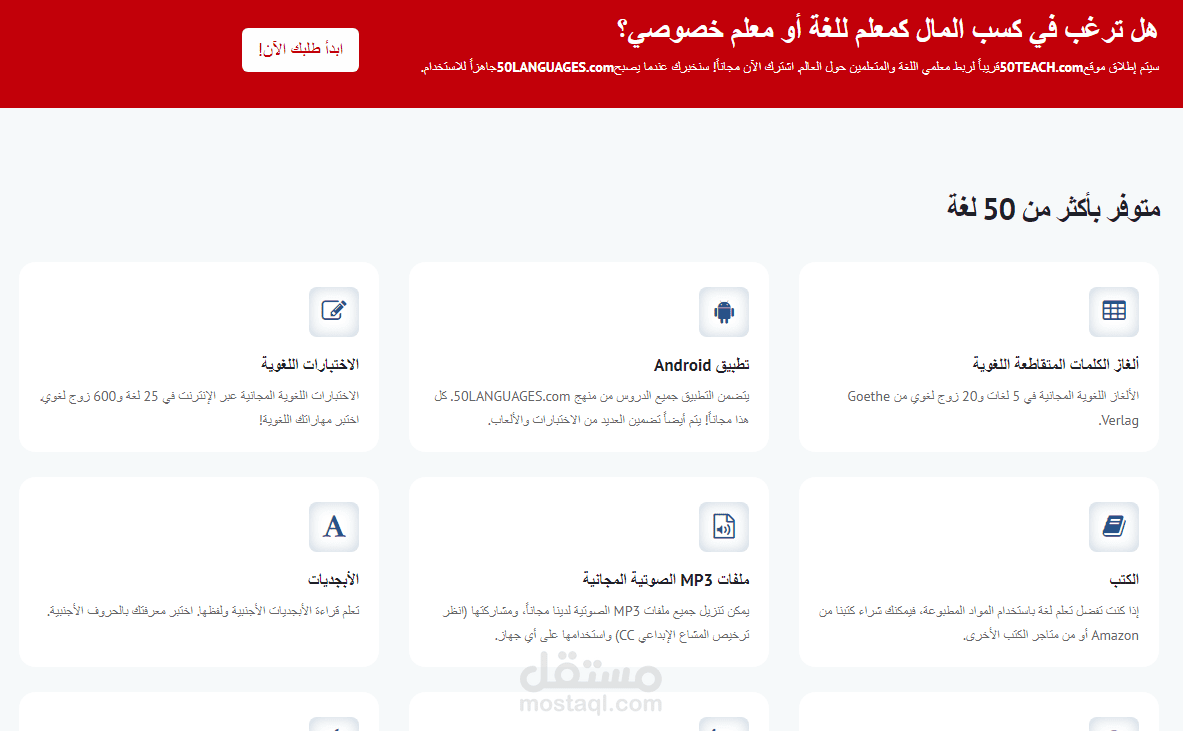Screen dimensions: 1183x731
Task: Click the MP3 audio file icon
Action: [724, 527]
